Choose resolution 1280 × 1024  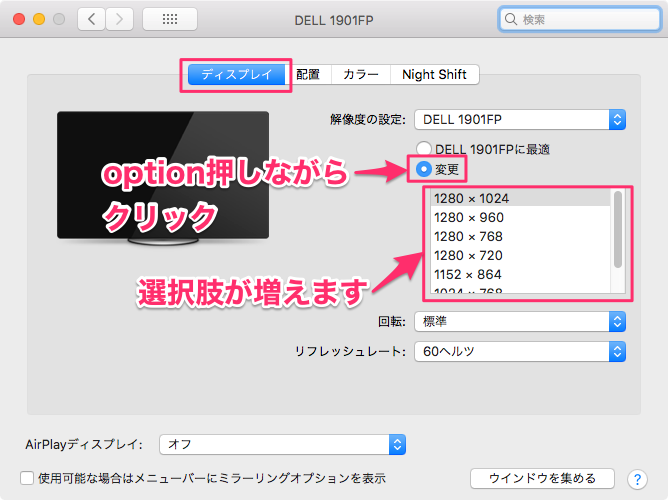[520, 198]
